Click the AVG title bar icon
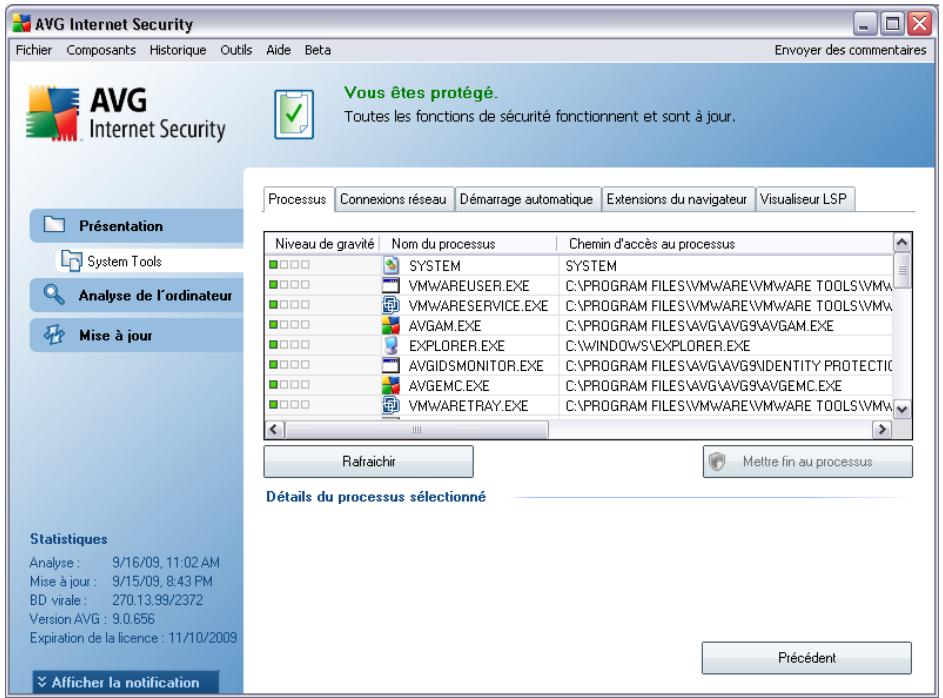Viewport: 943px width, 698px height. tap(22, 23)
